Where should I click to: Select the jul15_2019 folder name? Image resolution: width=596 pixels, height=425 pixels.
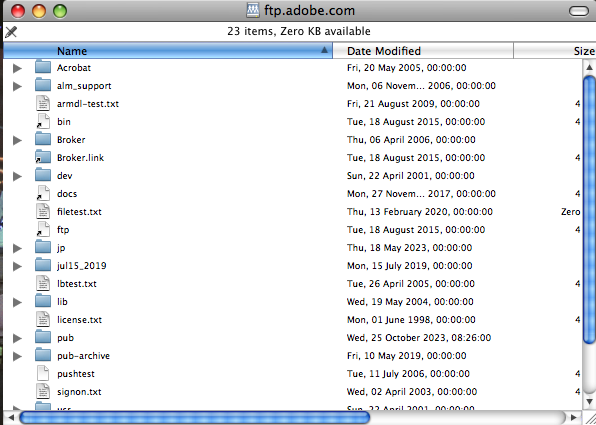coord(81,266)
